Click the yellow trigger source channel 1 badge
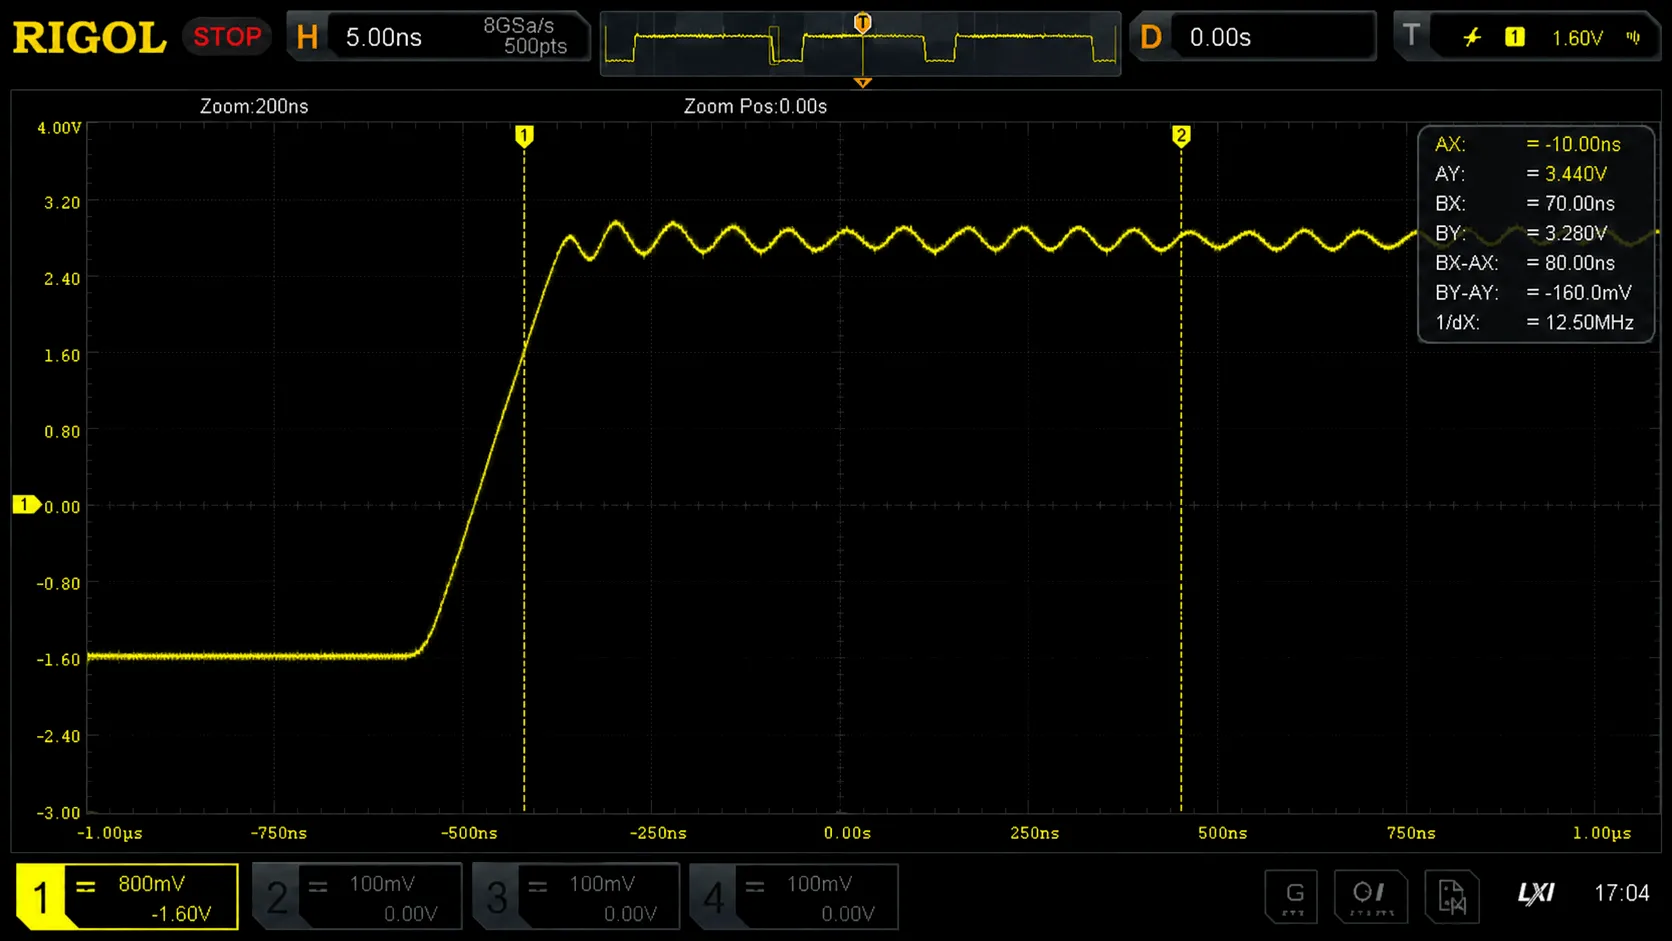 coord(1515,37)
